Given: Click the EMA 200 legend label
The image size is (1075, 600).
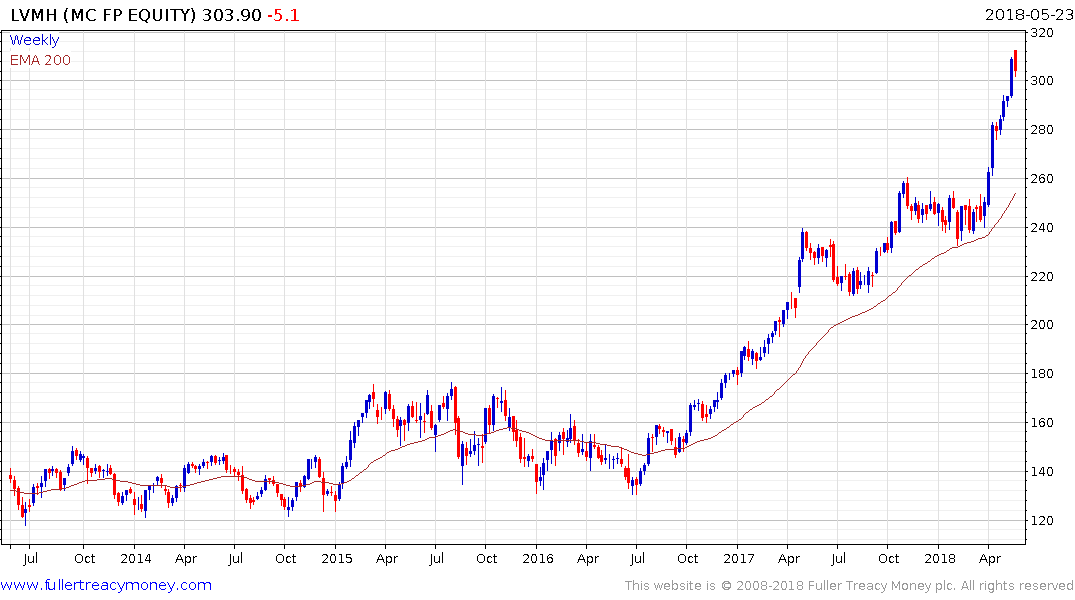Looking at the screenshot, I should 40,60.
